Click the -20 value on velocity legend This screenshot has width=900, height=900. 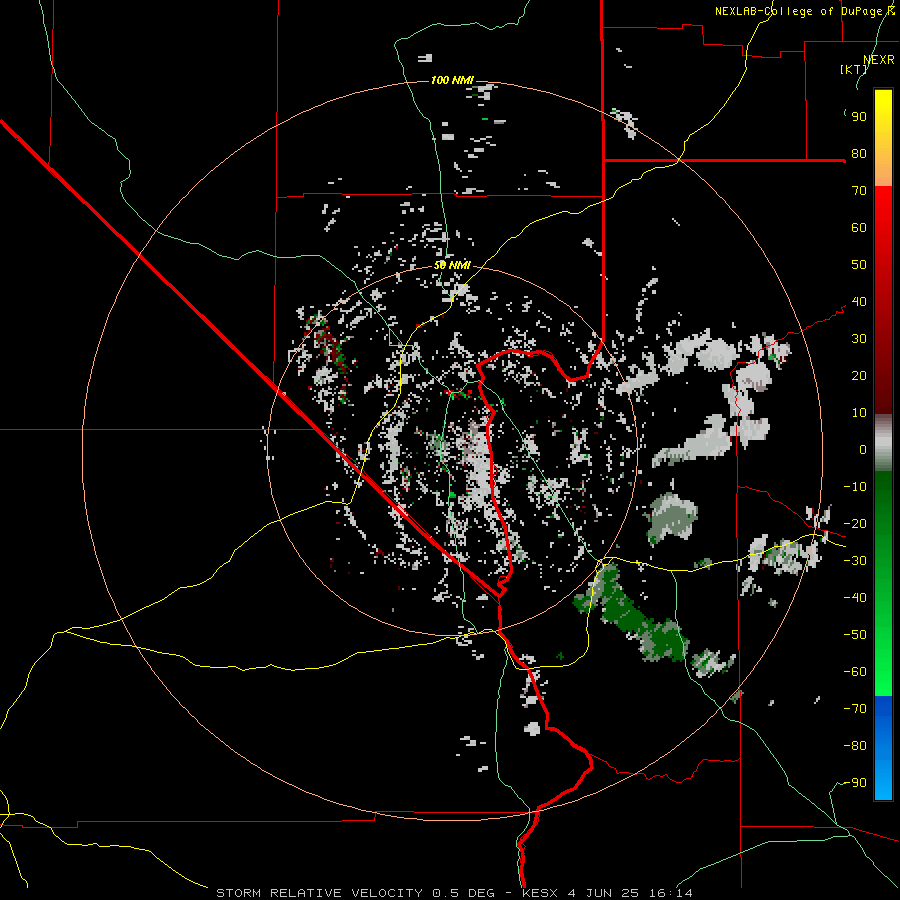[855, 524]
